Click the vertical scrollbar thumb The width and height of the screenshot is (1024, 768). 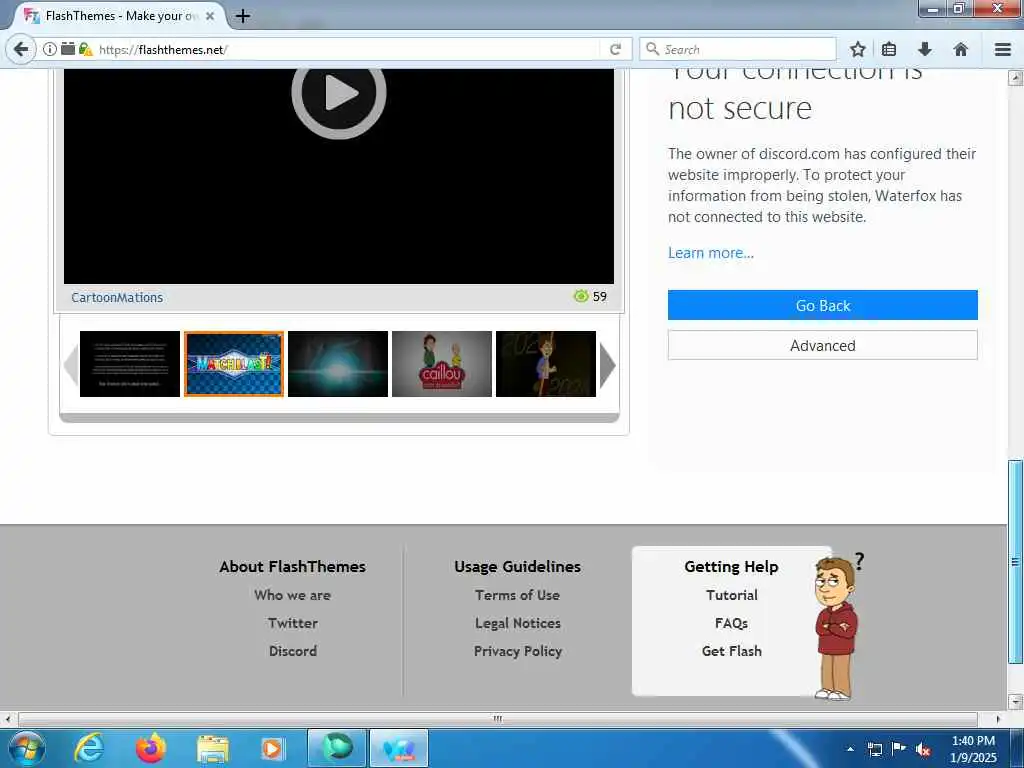click(1015, 562)
